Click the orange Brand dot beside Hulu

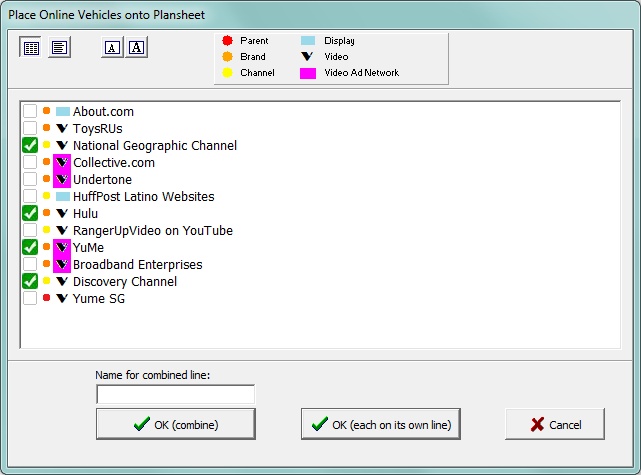(x=47, y=213)
